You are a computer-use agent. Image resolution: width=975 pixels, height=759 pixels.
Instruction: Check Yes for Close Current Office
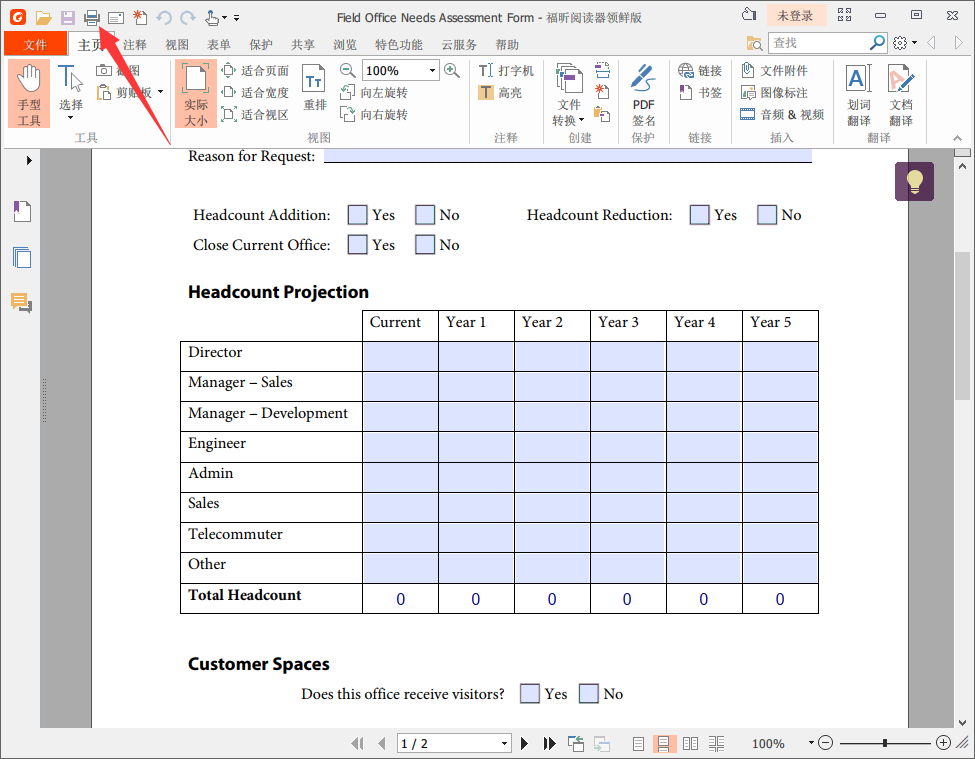click(357, 245)
